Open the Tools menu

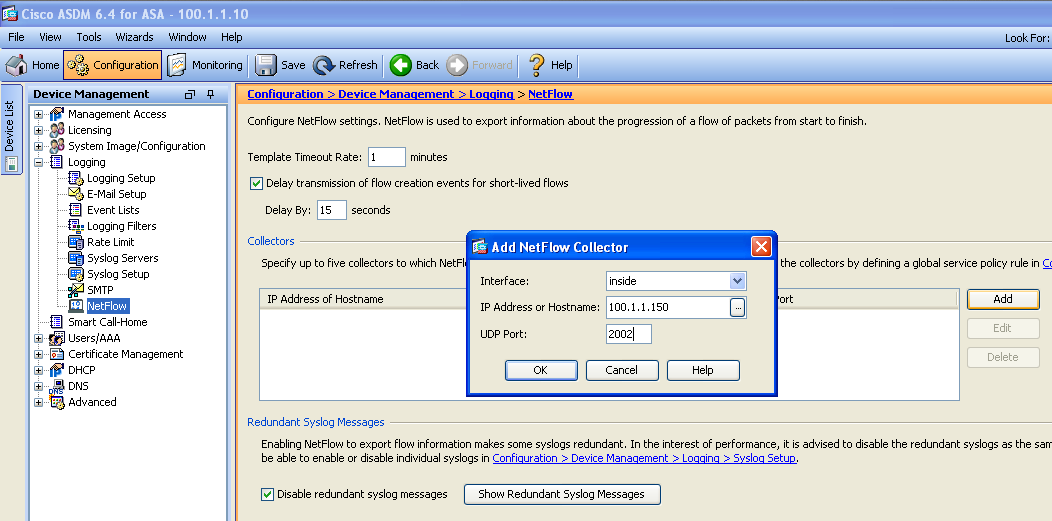[x=89, y=37]
